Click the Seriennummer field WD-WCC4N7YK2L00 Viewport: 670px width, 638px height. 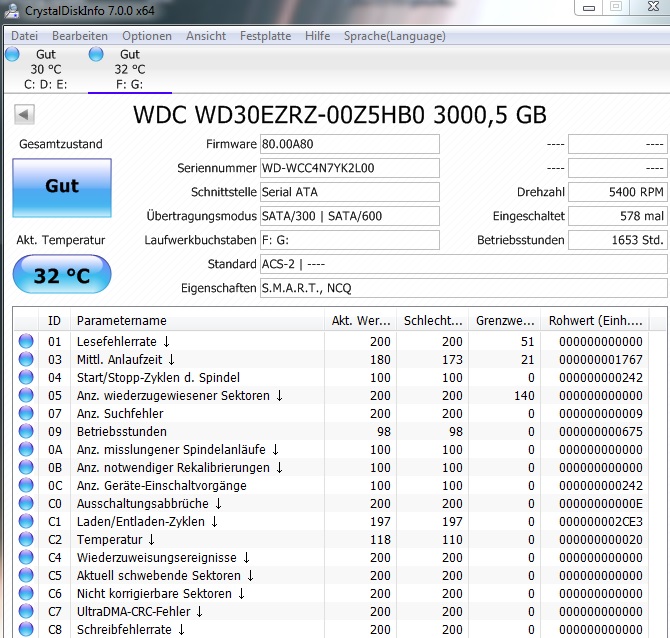tap(350, 168)
